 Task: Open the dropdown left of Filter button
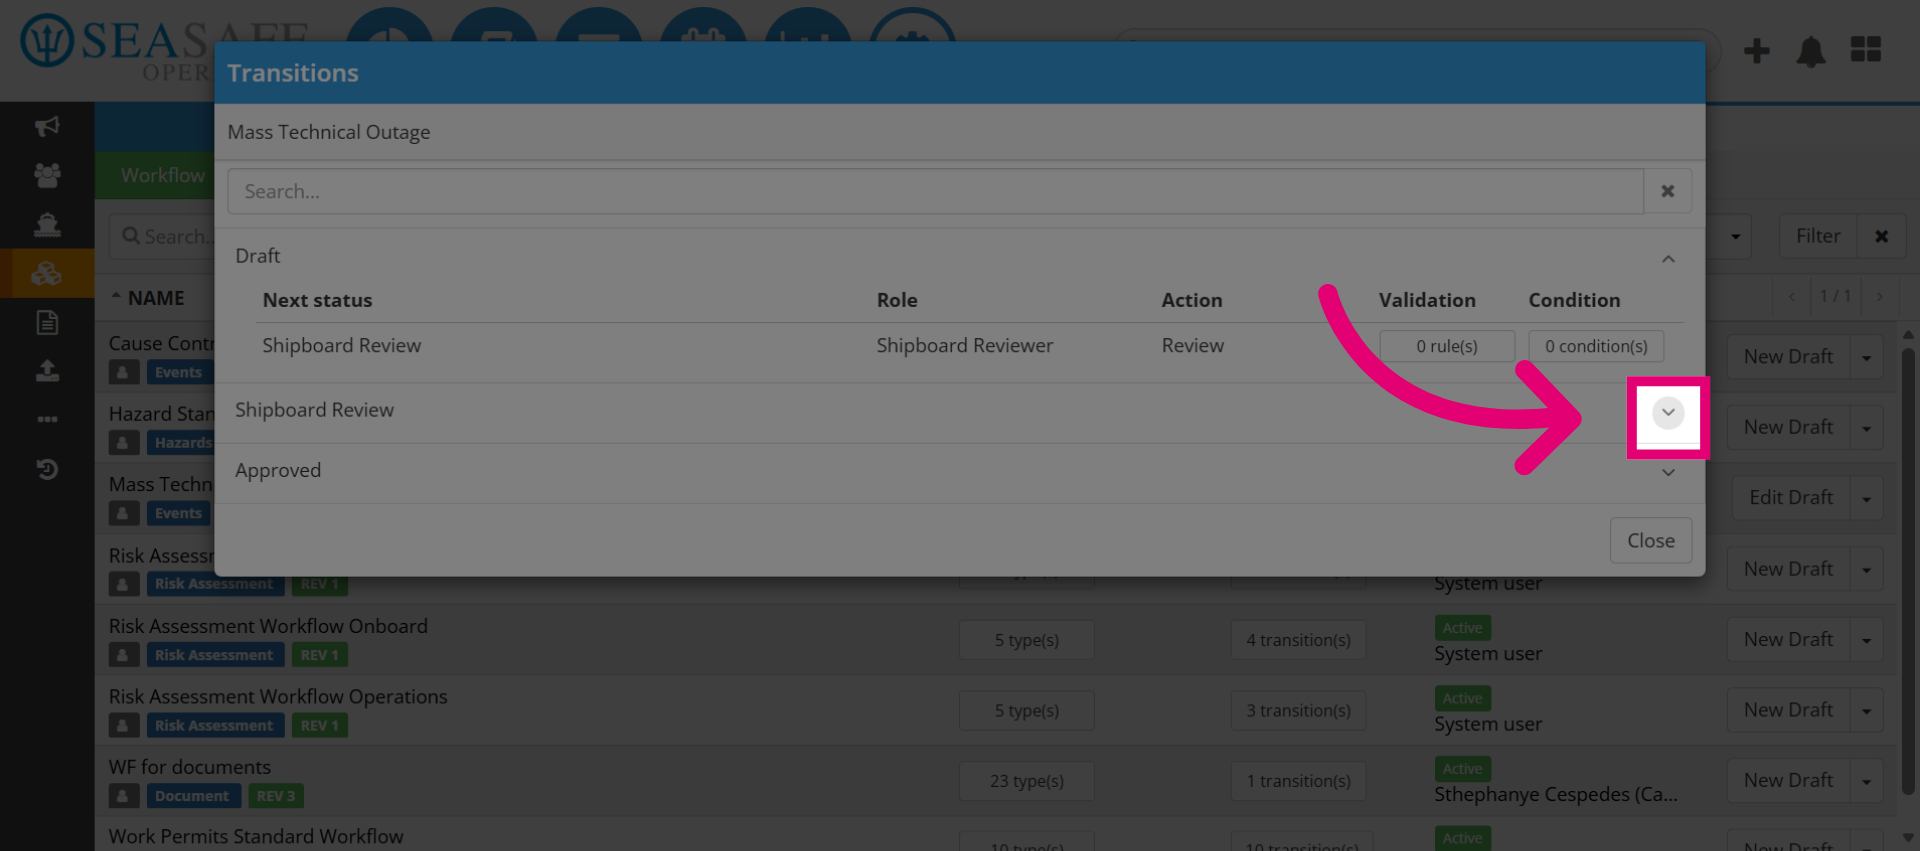pos(1735,236)
